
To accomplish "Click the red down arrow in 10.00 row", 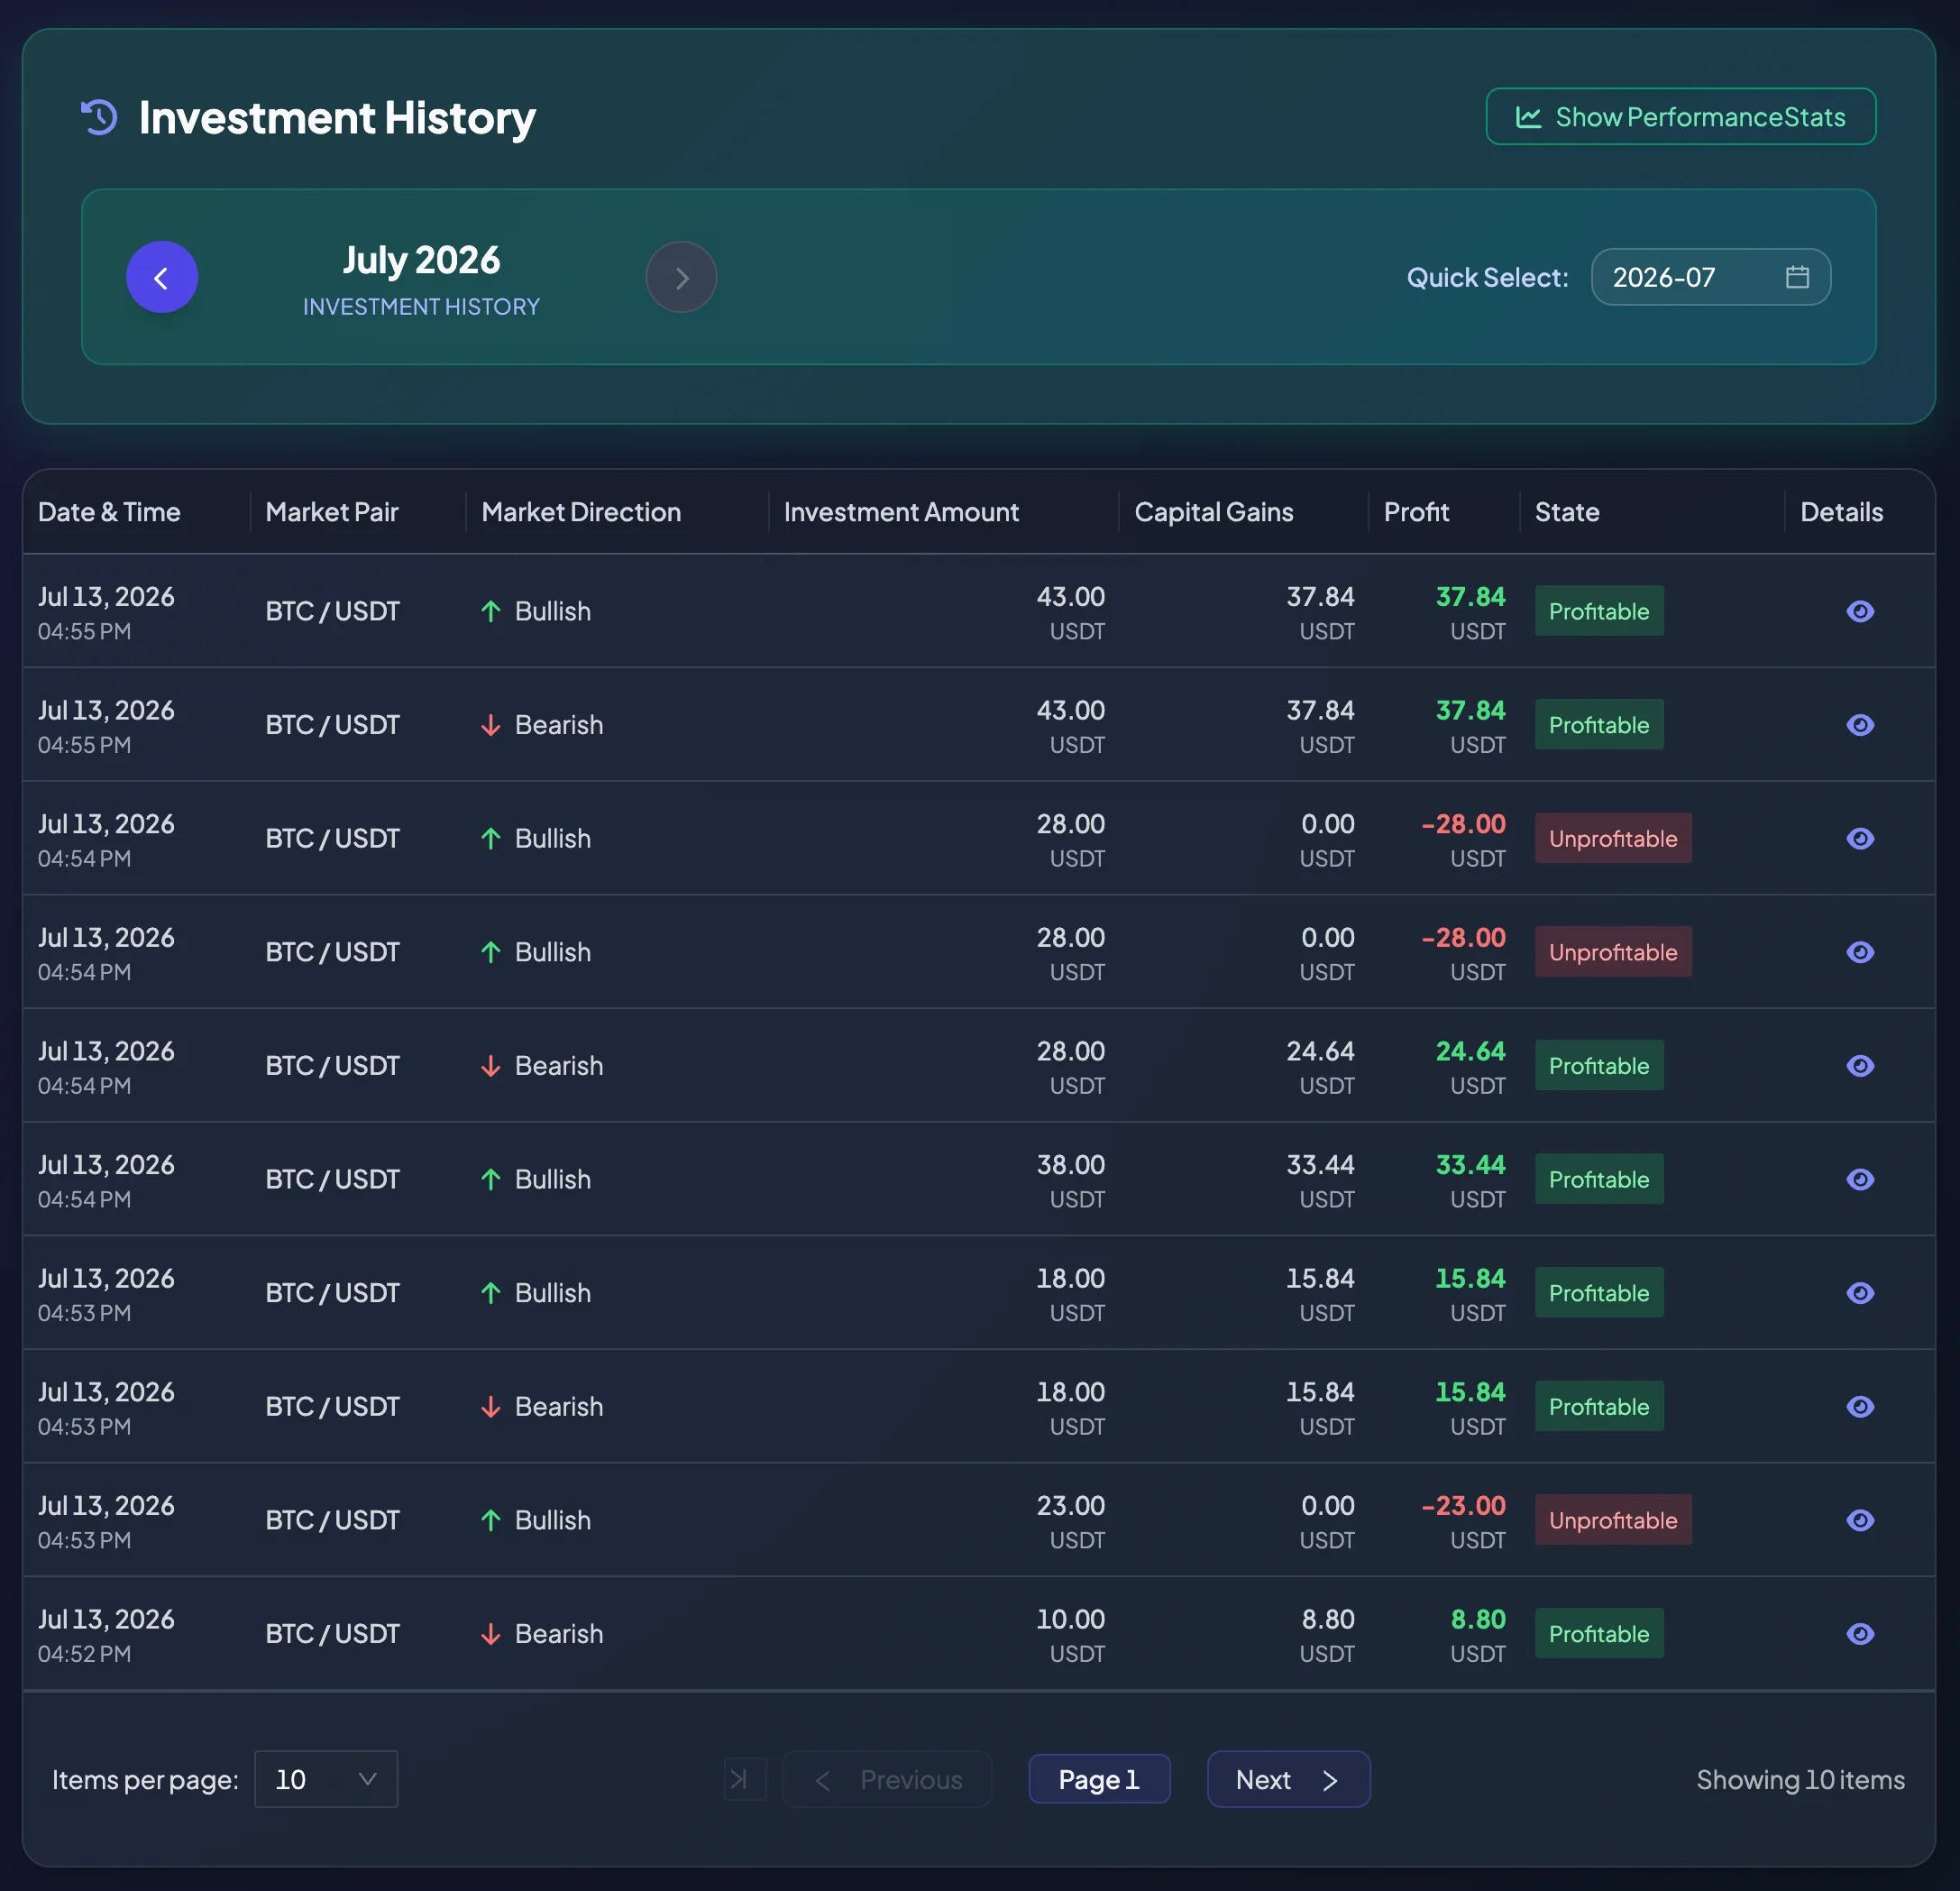I will point(491,1634).
